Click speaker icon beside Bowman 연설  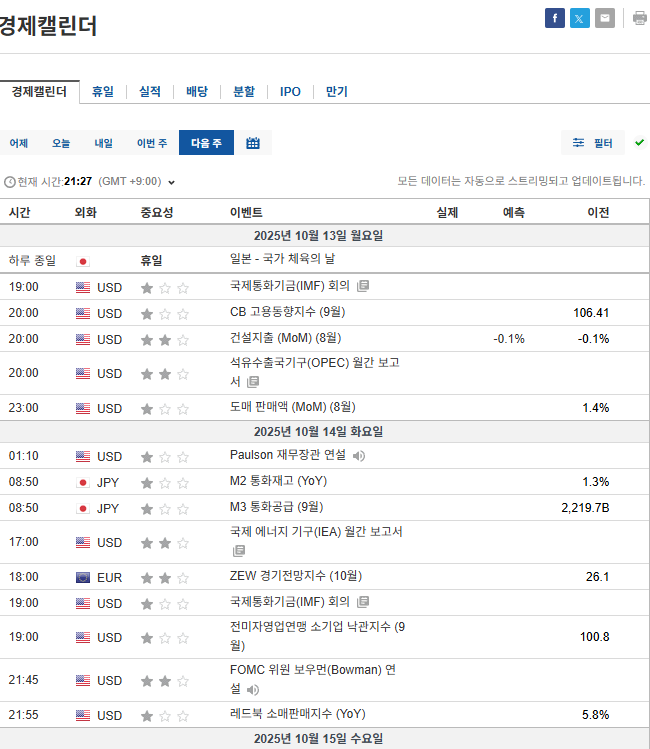(253, 690)
